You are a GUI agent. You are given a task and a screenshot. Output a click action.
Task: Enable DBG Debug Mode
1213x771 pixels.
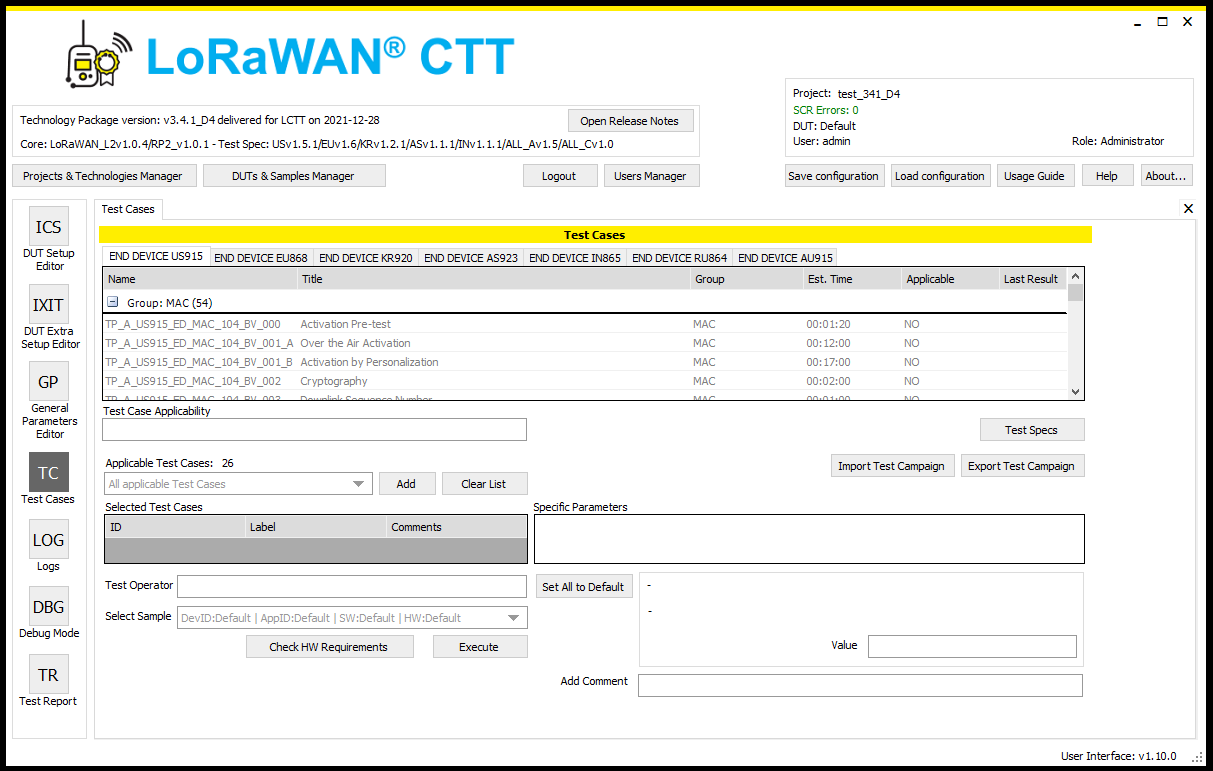tap(48, 607)
